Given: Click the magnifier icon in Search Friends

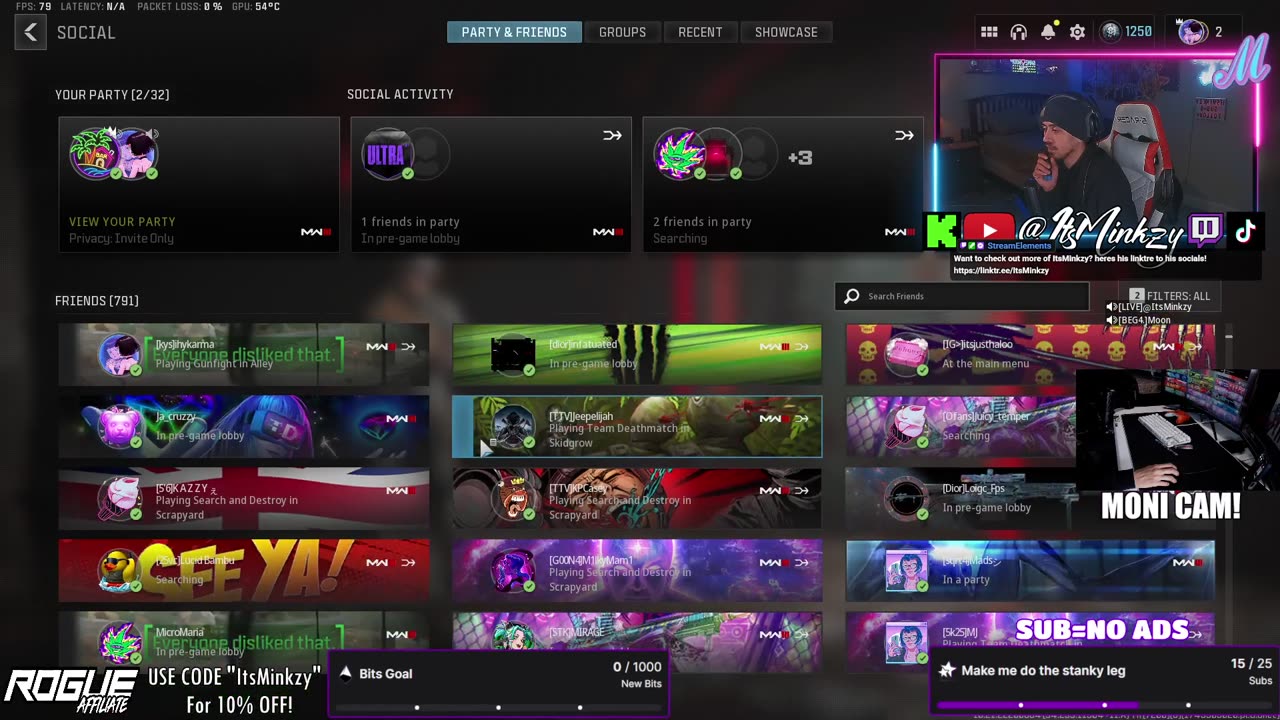Looking at the screenshot, I should (852, 296).
